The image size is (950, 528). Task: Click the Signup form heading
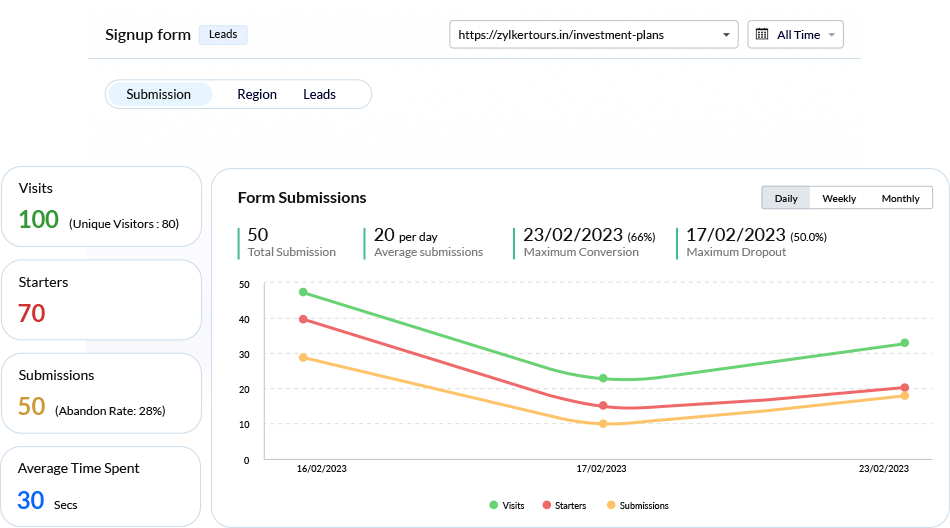148,35
